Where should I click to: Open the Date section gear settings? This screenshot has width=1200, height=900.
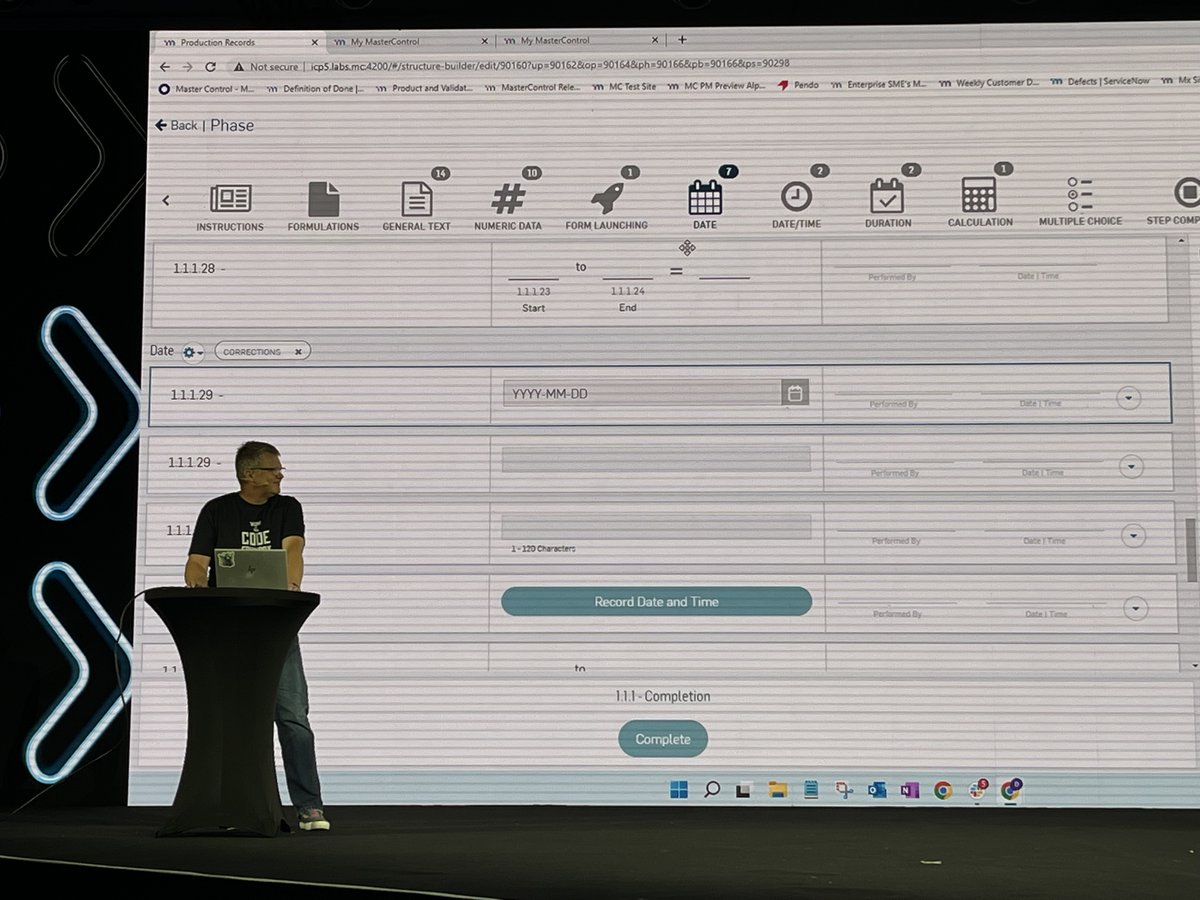pos(190,352)
